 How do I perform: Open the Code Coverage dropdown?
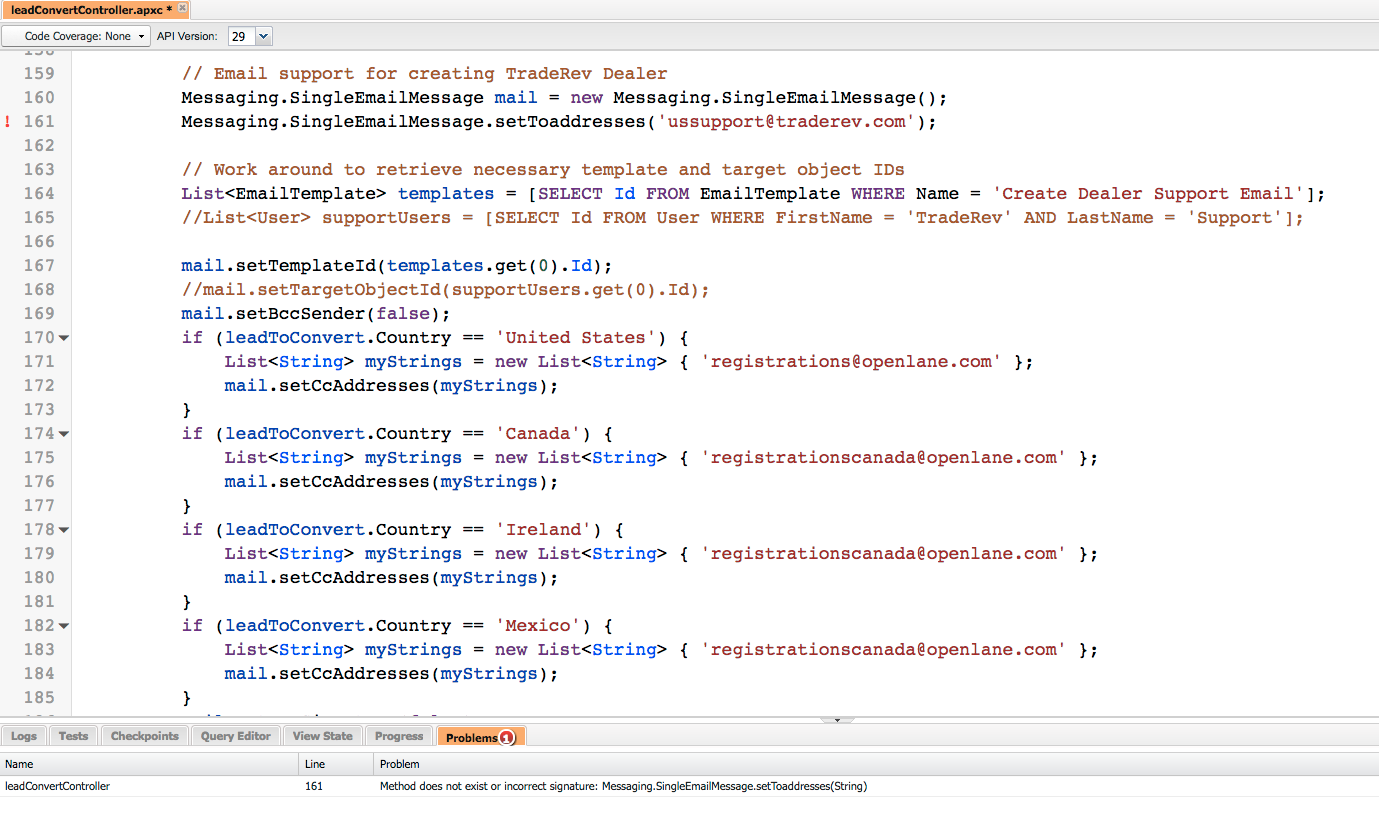pos(77,36)
